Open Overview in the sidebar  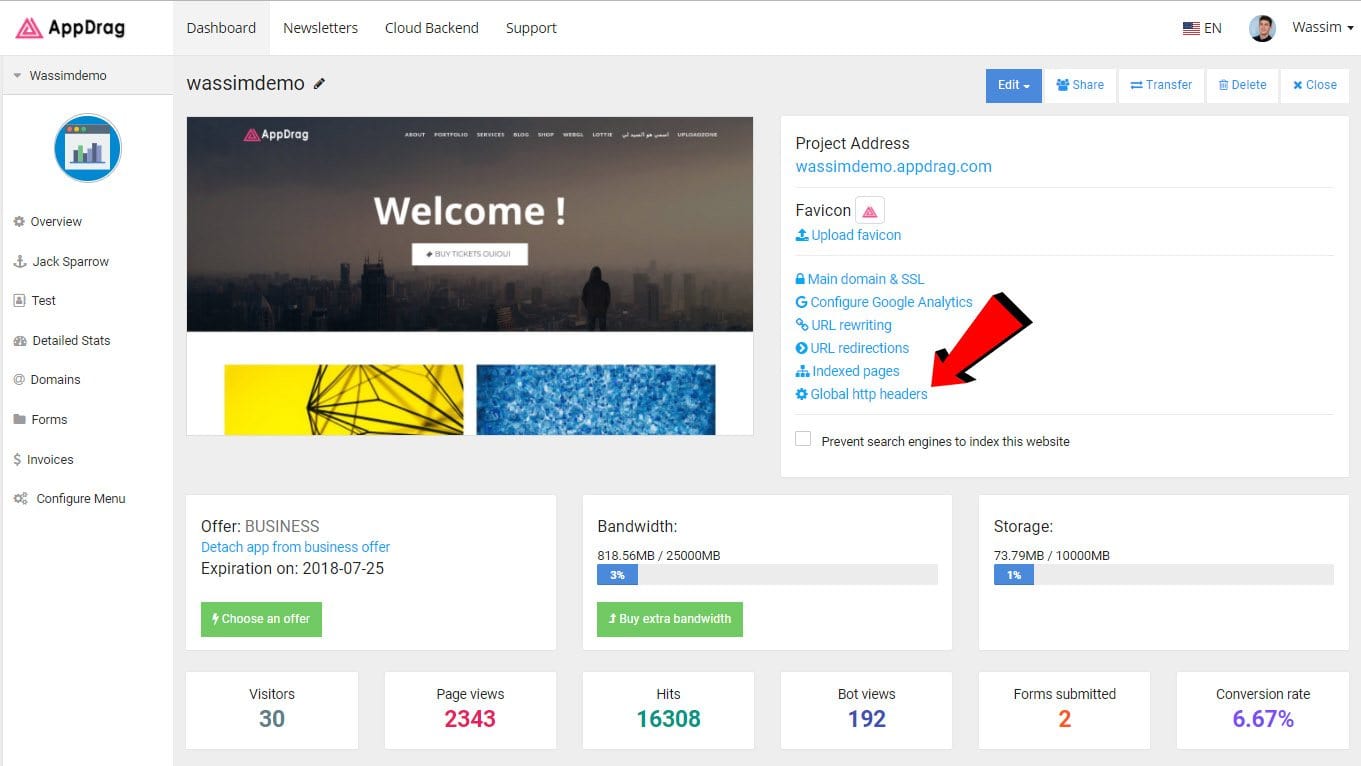56,222
